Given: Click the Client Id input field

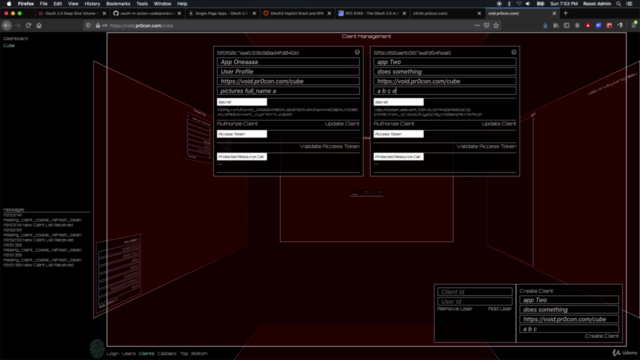Looking at the screenshot, I should tap(475, 291).
